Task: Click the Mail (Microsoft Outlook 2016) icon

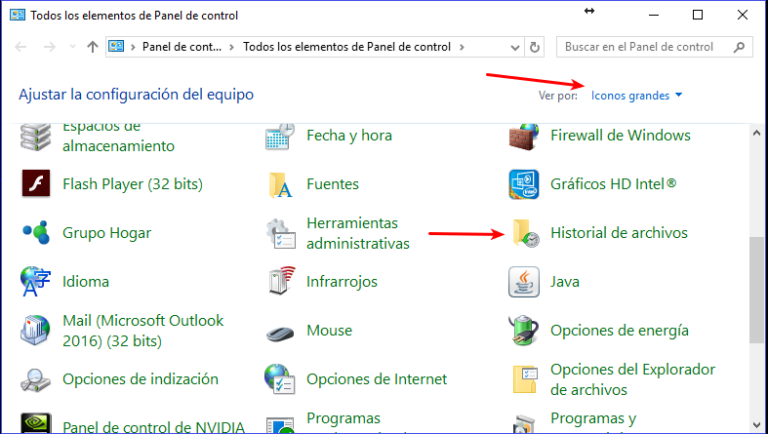Action: pyautogui.click(x=35, y=330)
